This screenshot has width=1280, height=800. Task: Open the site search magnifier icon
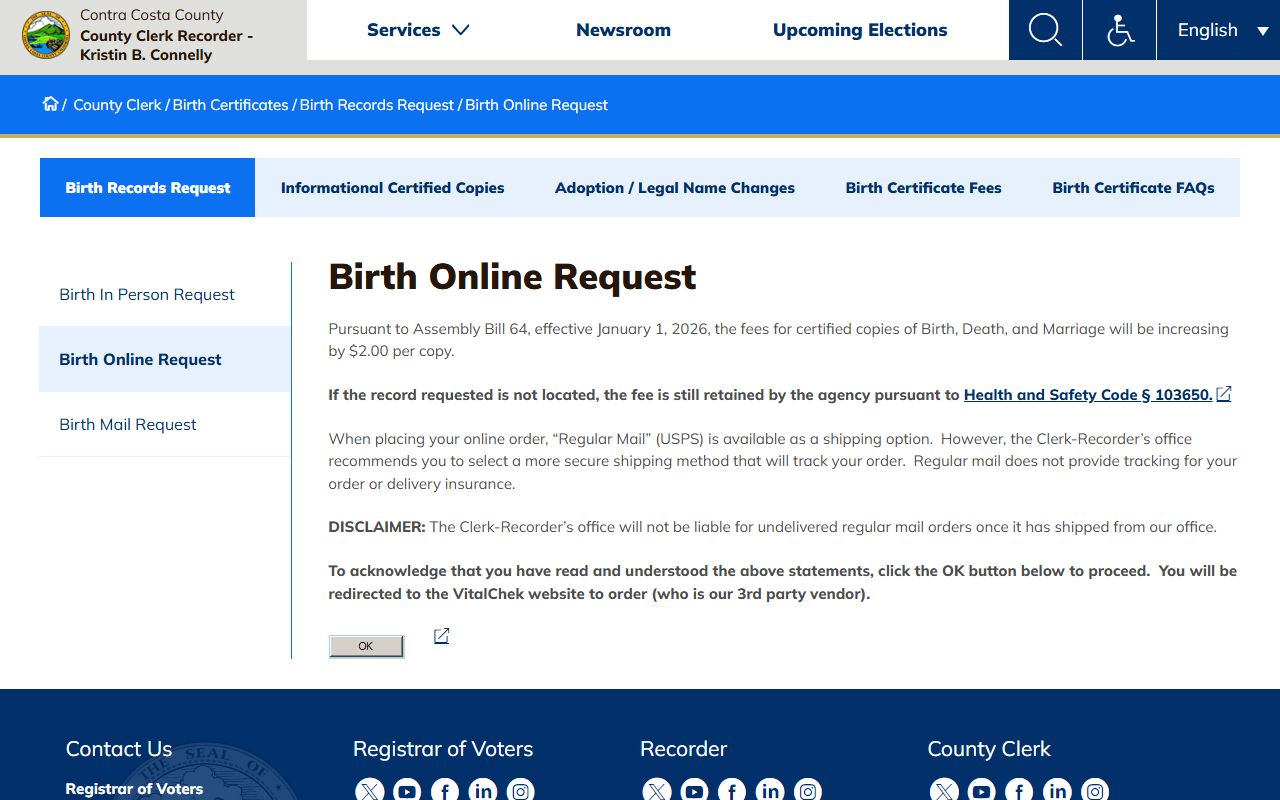coord(1045,30)
